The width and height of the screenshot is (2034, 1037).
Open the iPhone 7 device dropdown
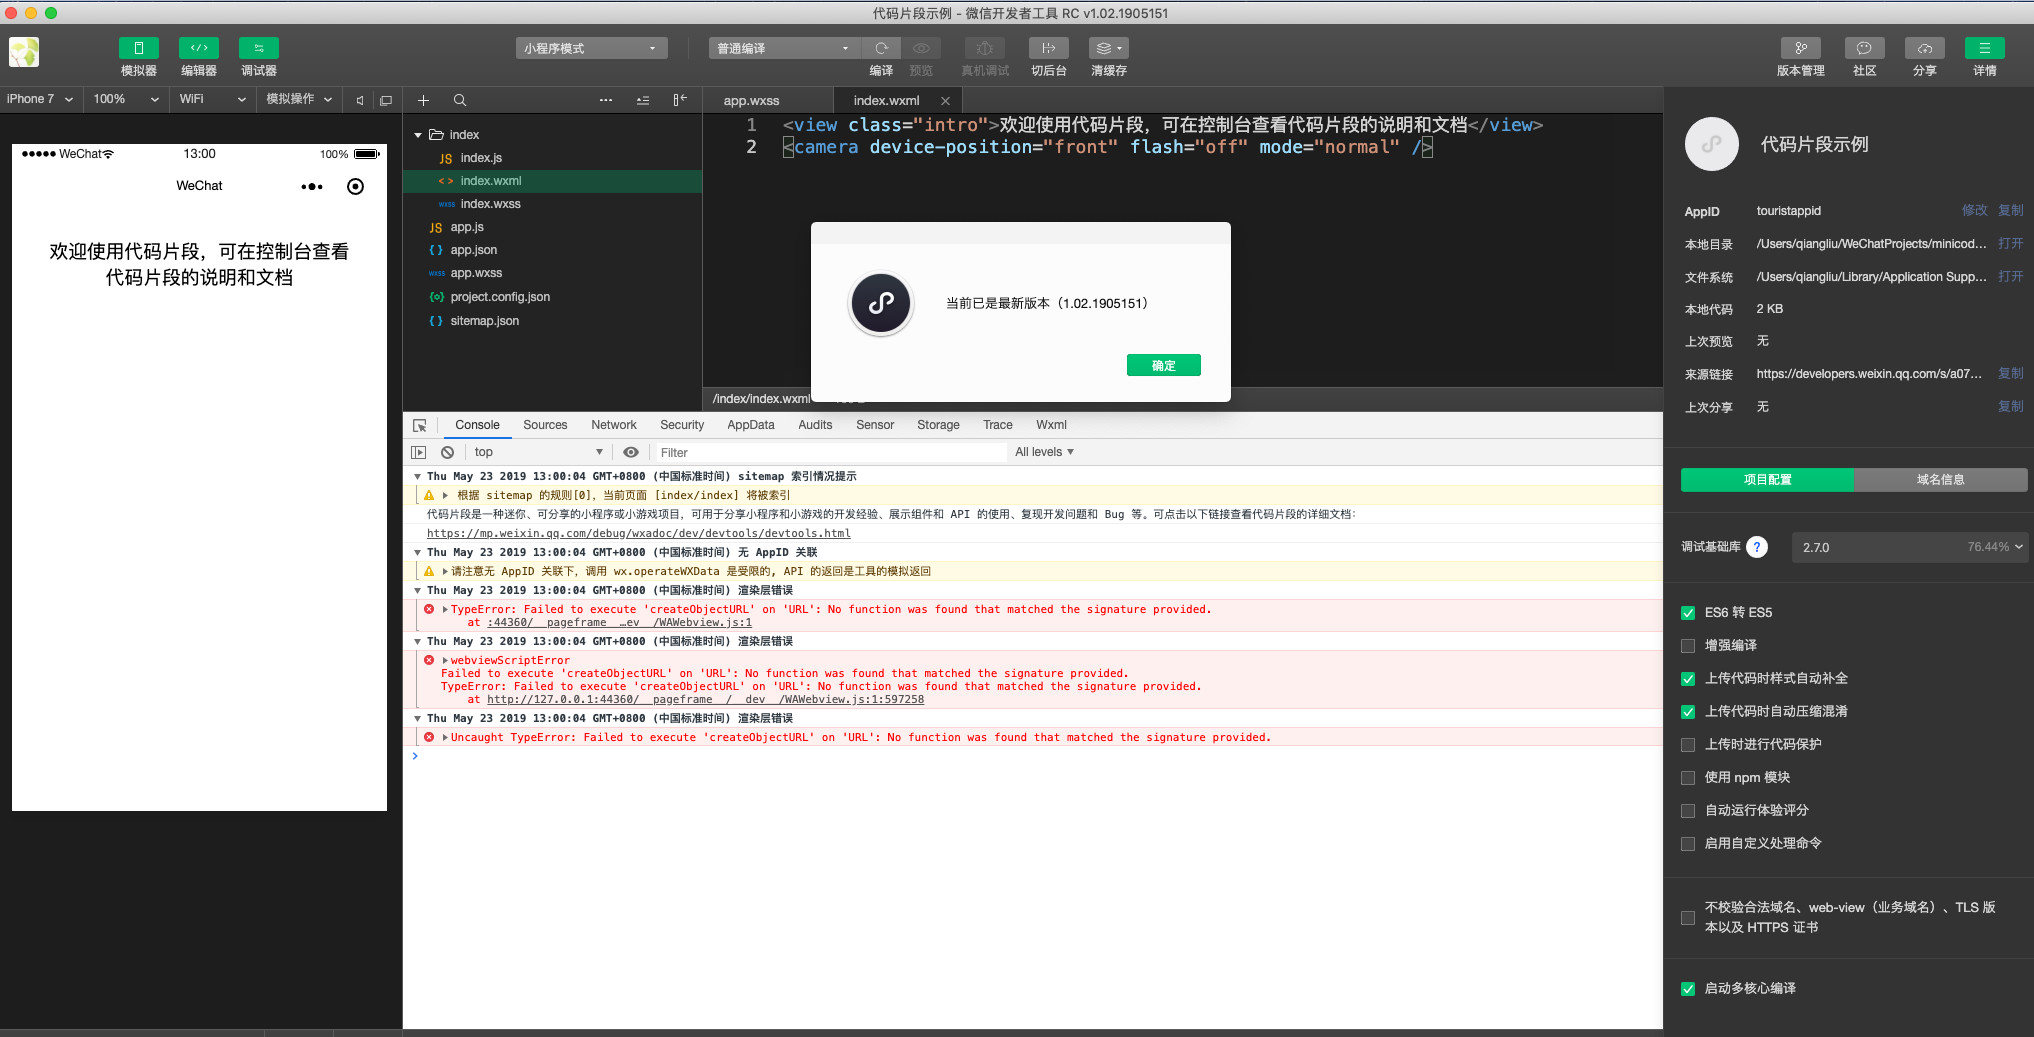click(40, 99)
